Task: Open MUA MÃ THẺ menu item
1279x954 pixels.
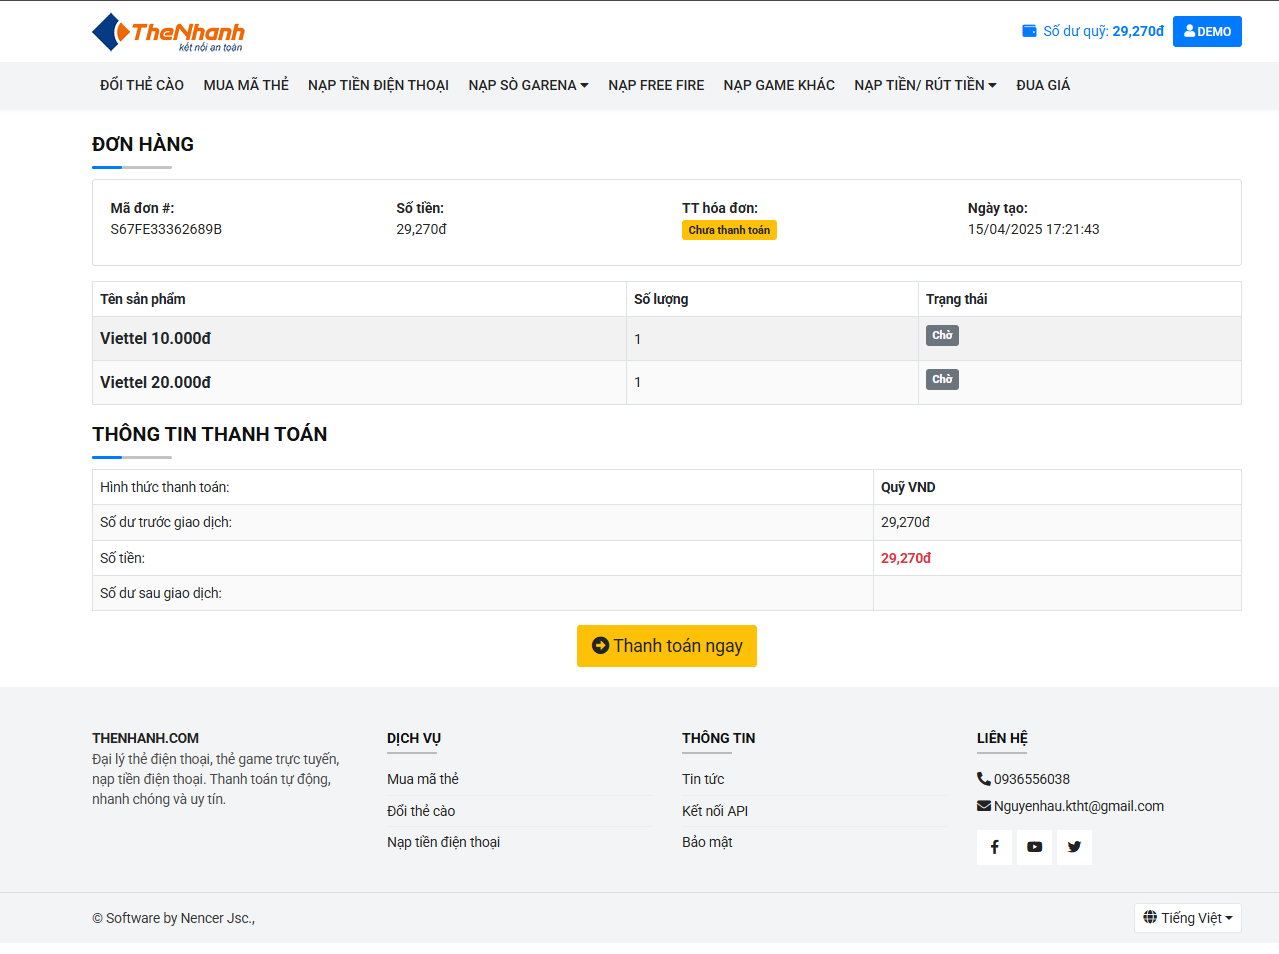Action: [246, 85]
